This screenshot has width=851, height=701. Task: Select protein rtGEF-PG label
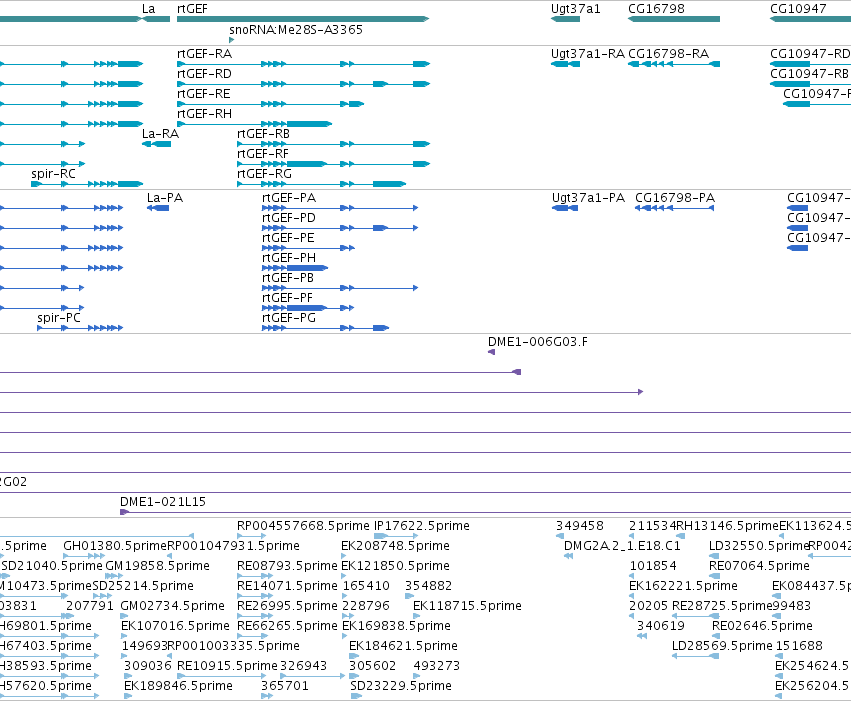289,318
